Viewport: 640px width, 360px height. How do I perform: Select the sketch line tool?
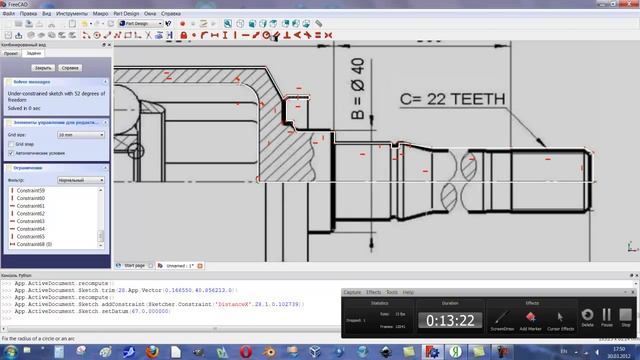click(x=107, y=36)
